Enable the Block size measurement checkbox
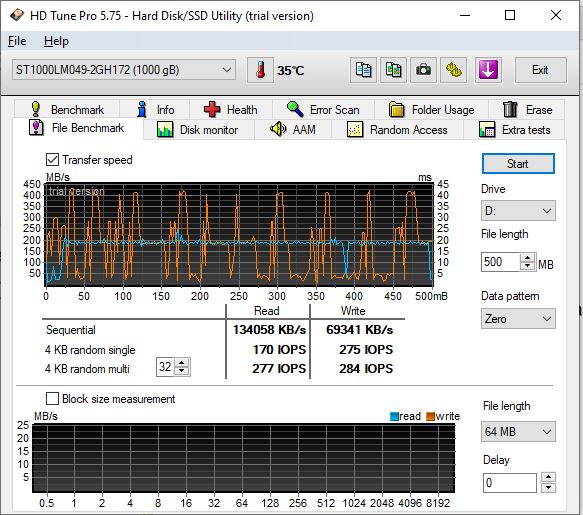The width and height of the screenshot is (583, 515). click(x=52, y=399)
